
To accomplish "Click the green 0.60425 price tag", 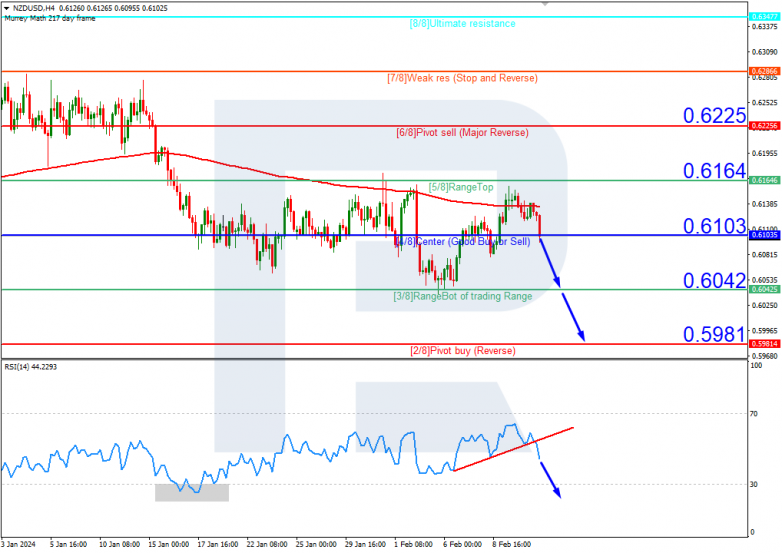I will [x=765, y=290].
